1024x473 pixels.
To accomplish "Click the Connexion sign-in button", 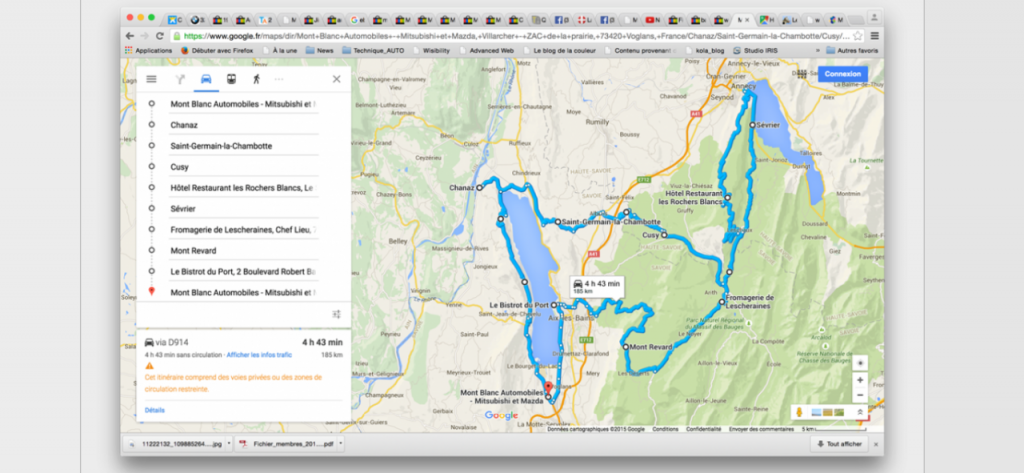I will tap(842, 74).
